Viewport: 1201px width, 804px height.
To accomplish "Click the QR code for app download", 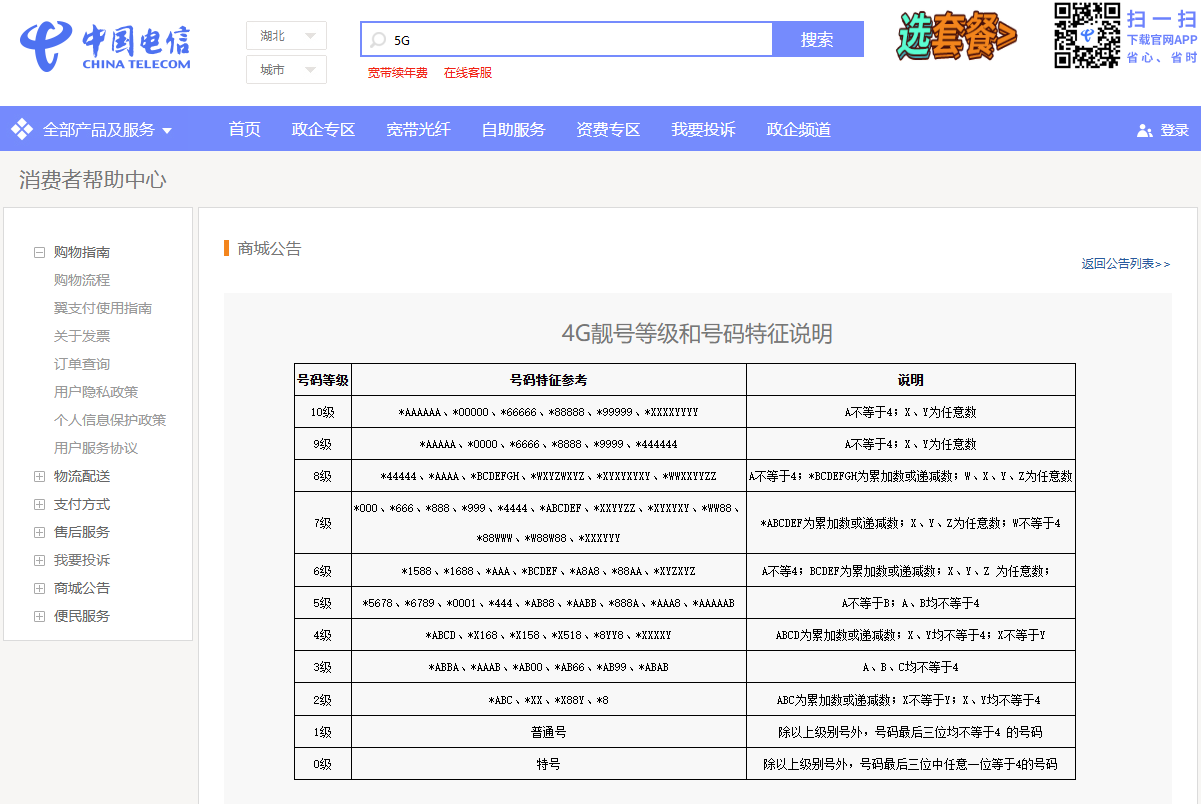I will 1086,36.
